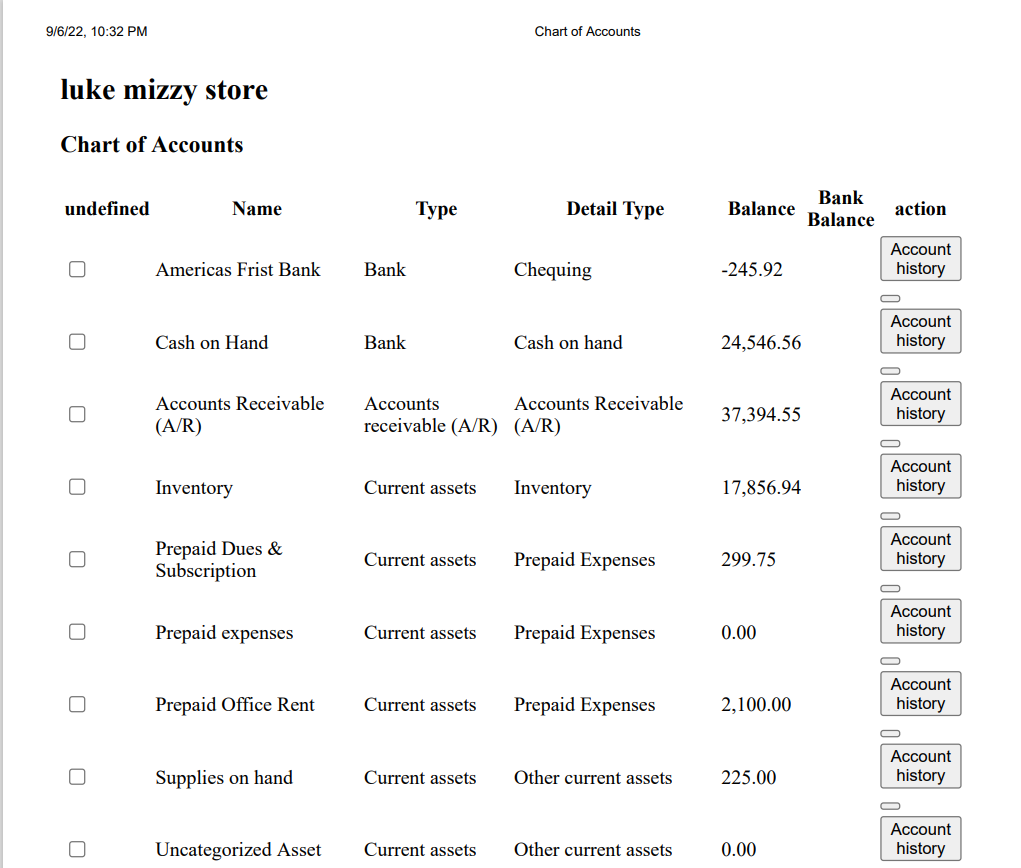Open Account history for Prepaid Office Rent

click(x=920, y=693)
